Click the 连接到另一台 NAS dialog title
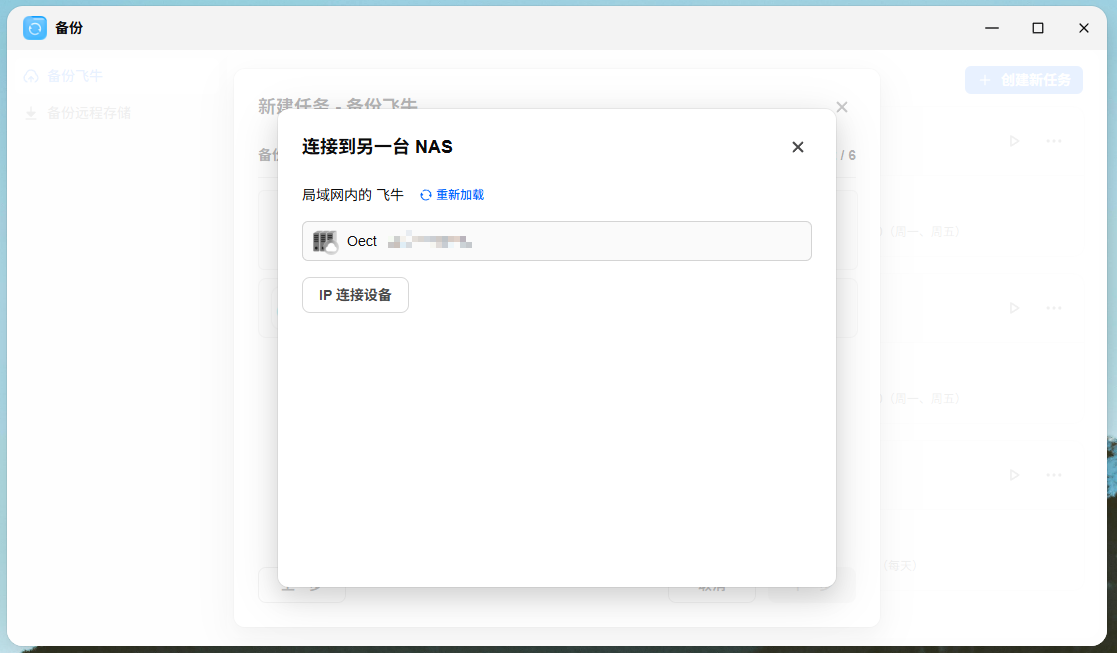The height and width of the screenshot is (653, 1117). 377,147
